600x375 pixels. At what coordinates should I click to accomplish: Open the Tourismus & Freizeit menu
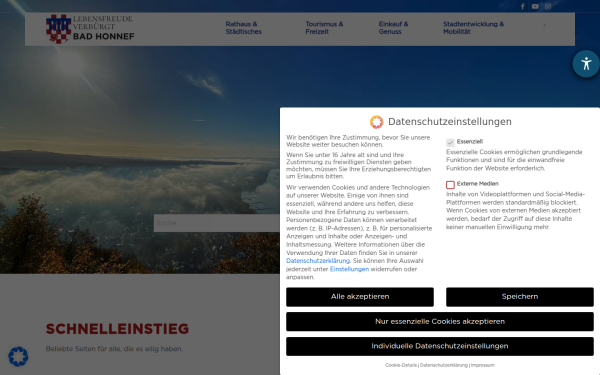tap(324, 28)
